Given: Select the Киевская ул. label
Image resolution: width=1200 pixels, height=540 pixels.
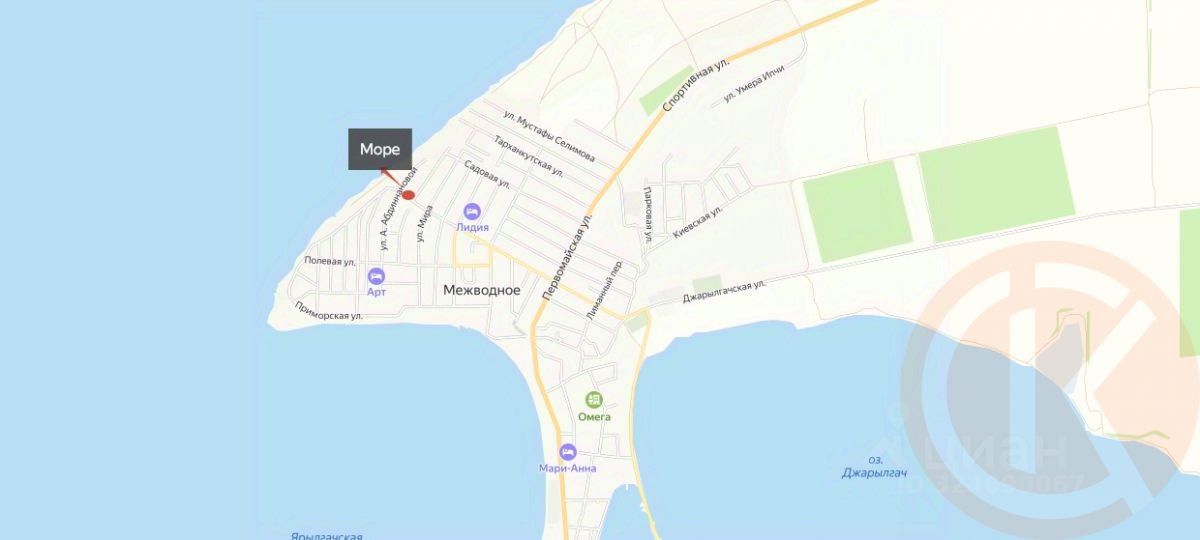Looking at the screenshot, I should coord(699,221).
